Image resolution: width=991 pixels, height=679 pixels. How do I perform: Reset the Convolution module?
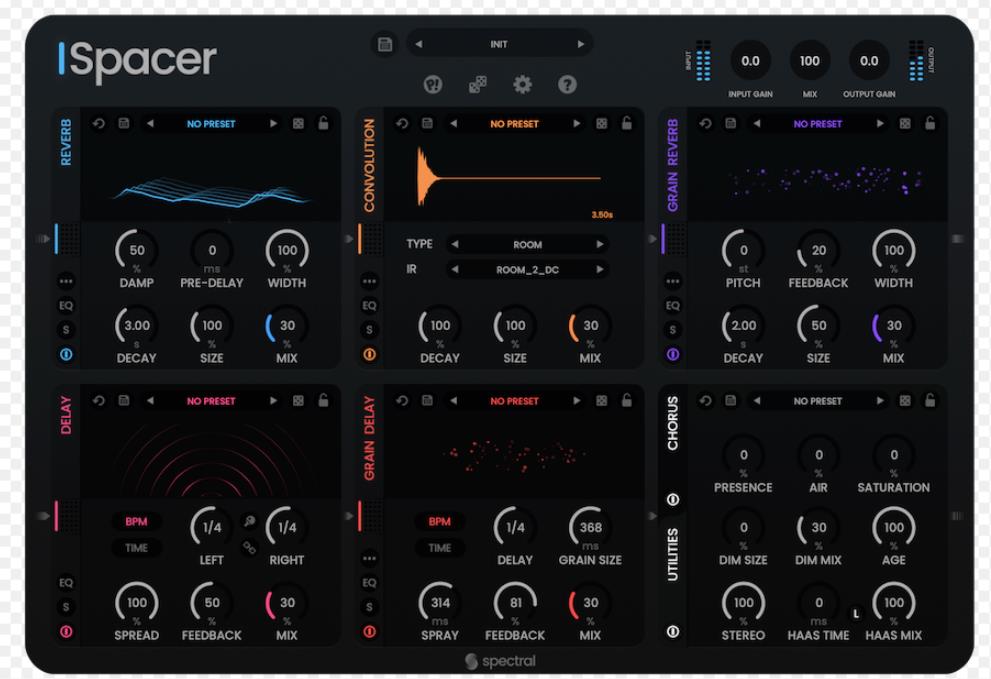pos(402,123)
